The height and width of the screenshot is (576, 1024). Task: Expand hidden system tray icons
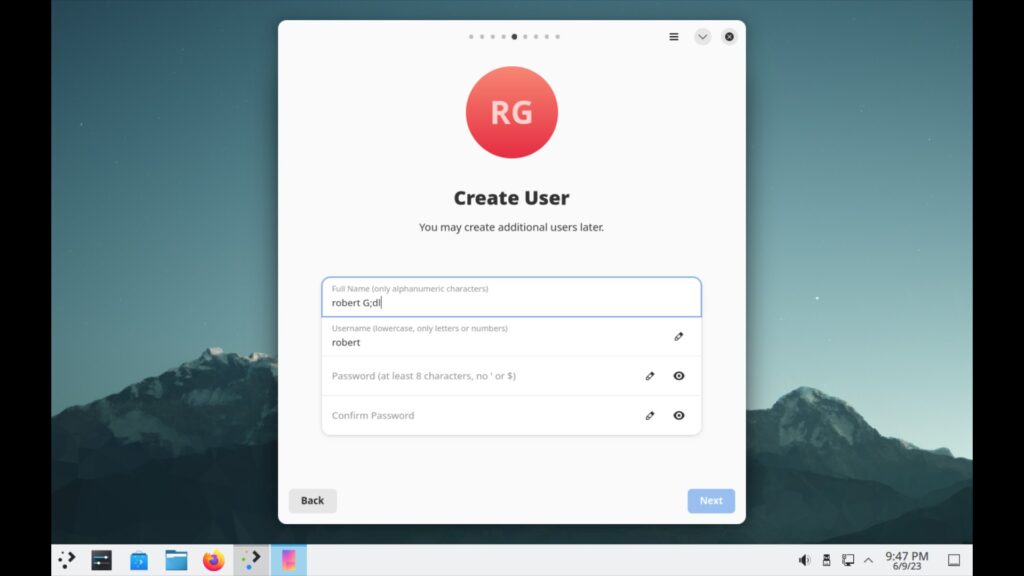(x=869, y=560)
